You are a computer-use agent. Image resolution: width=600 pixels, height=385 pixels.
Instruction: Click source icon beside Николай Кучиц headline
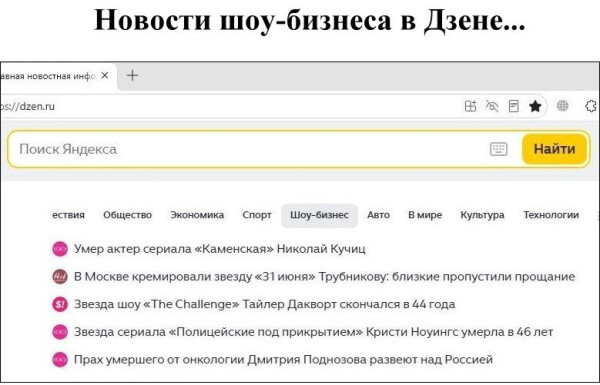coord(60,249)
